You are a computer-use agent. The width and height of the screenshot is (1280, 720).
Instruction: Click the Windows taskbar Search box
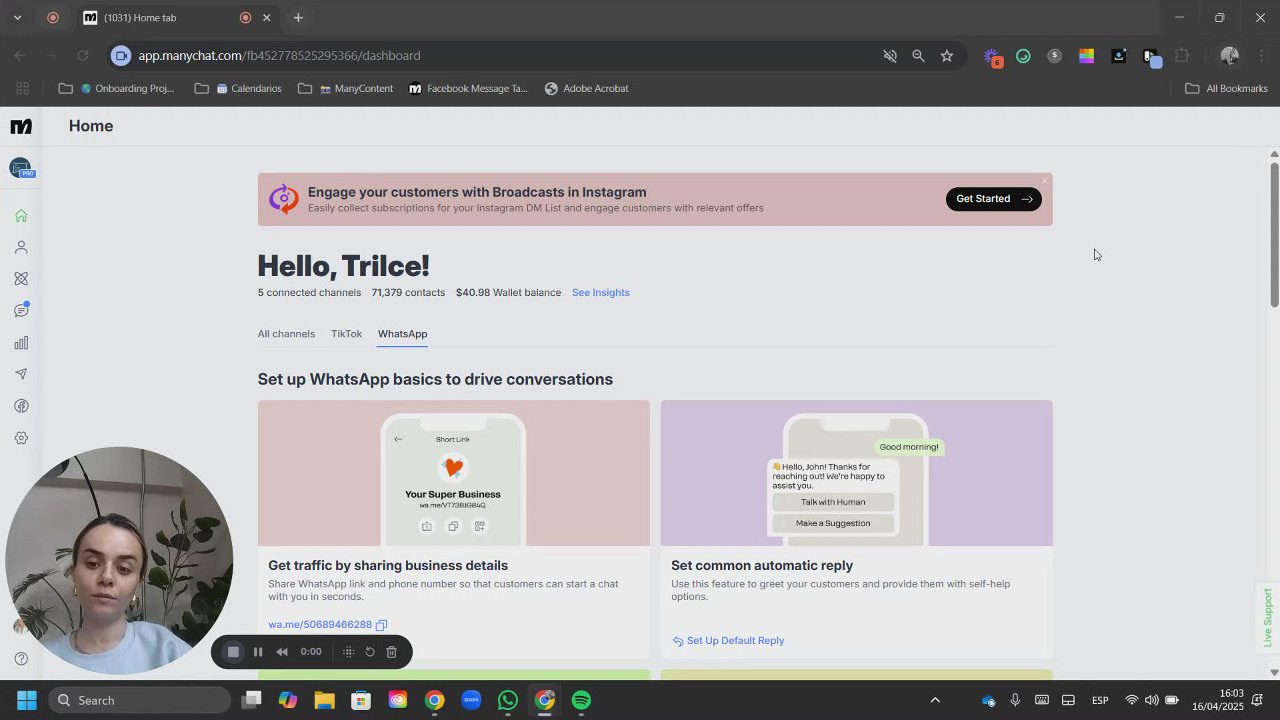(x=140, y=700)
